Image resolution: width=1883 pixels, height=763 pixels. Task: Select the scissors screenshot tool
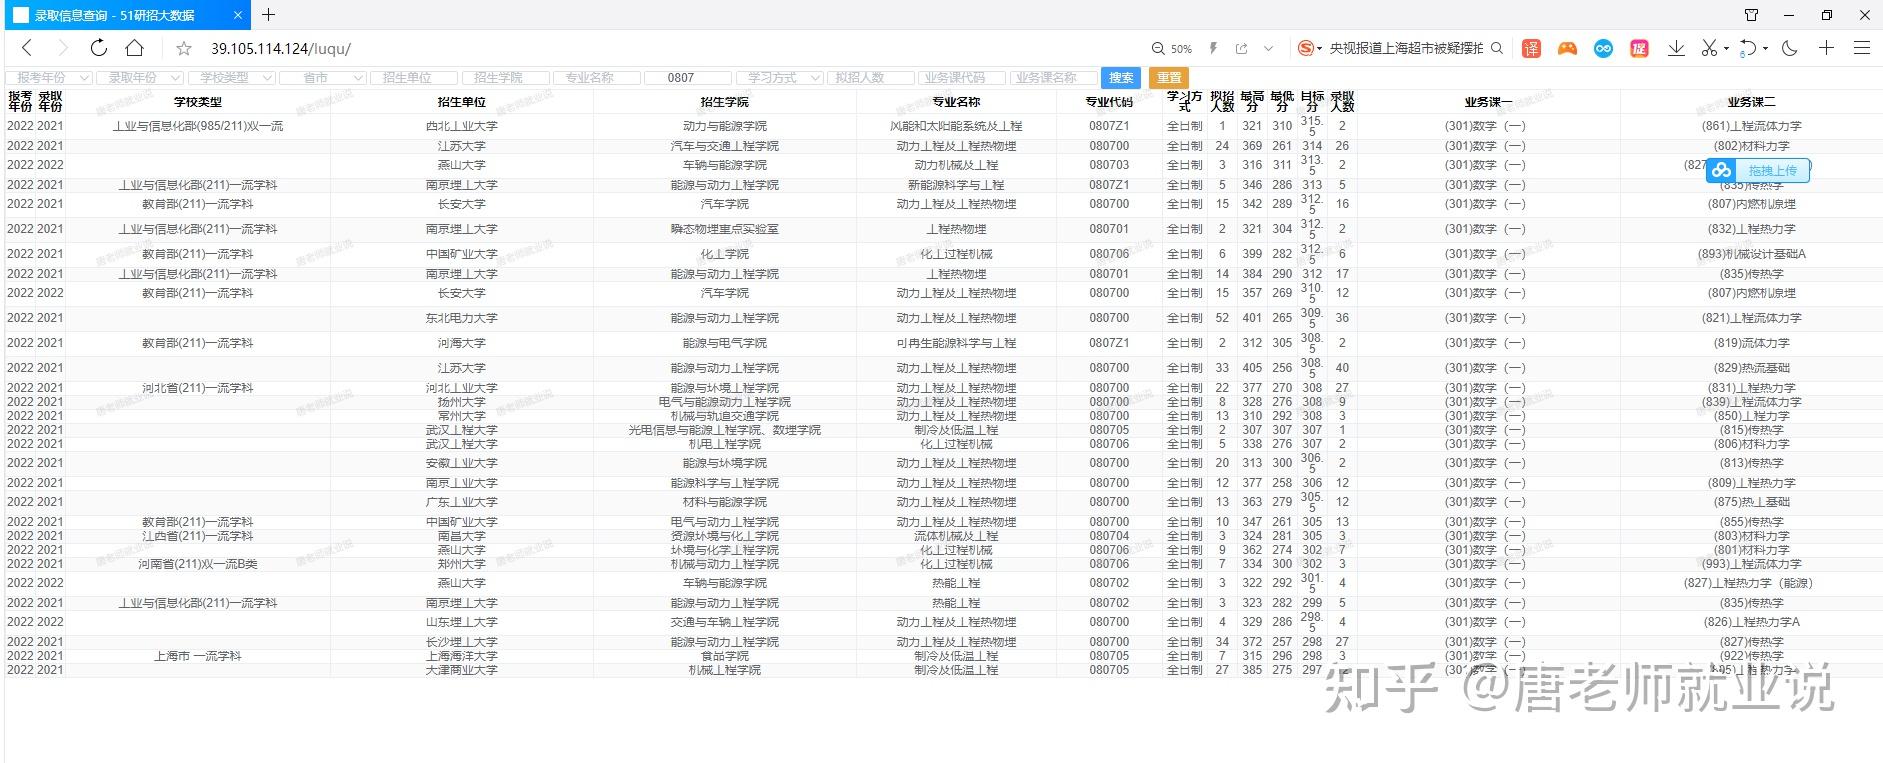point(1709,48)
